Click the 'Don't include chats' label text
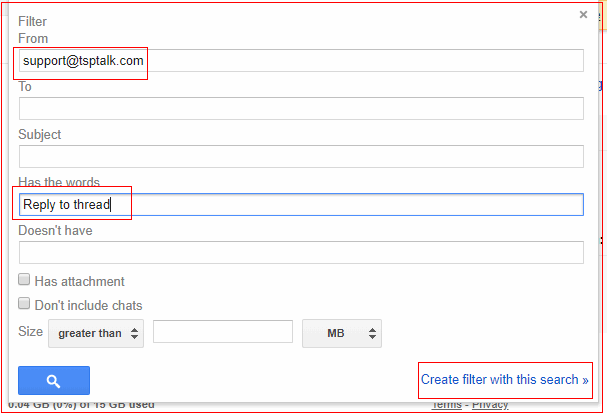Screen dimensions: 607x413 point(88,305)
